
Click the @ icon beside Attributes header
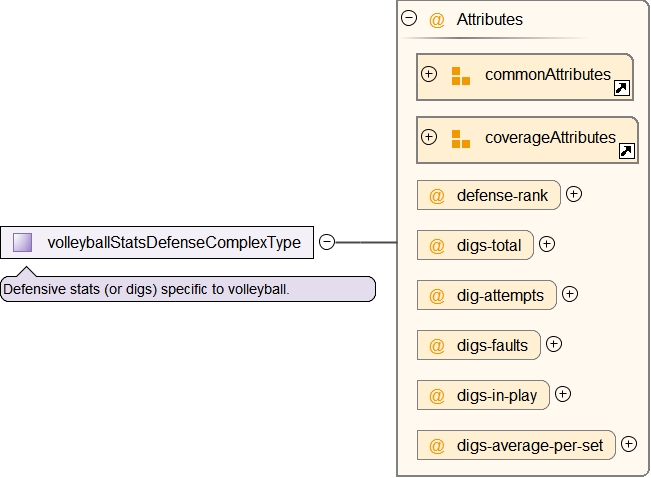click(x=436, y=19)
